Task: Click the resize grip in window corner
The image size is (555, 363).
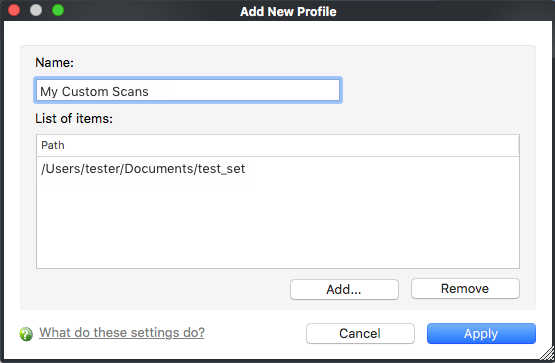Action: pyautogui.click(x=547, y=354)
